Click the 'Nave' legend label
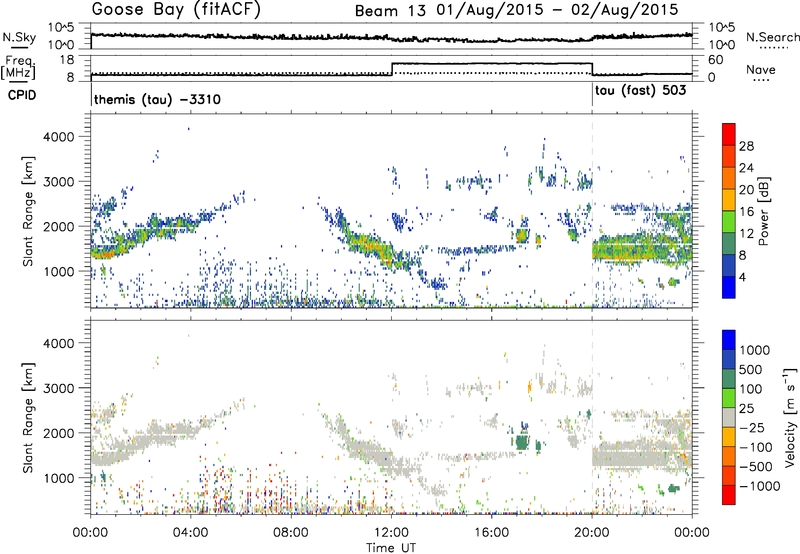The width and height of the screenshot is (800, 554). [761, 70]
